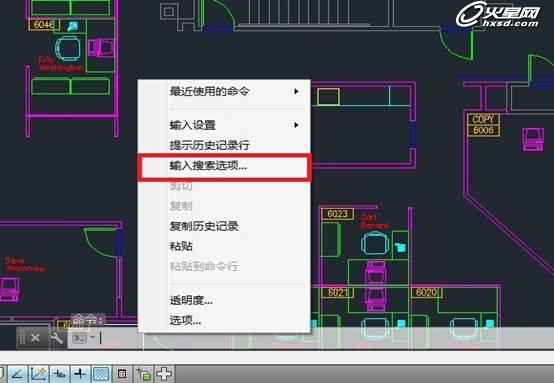This screenshot has width=554, height=383.
Task: Toggle transparency checkered status icon
Action: [101, 374]
